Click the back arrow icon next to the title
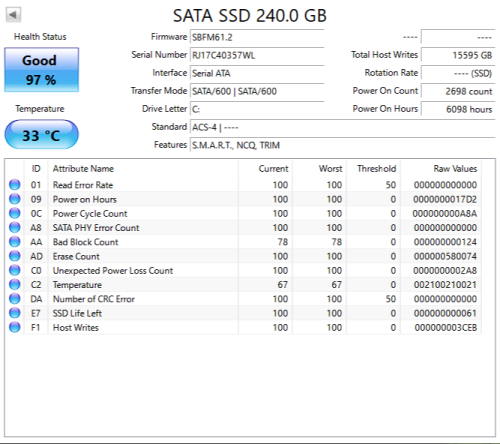The image size is (500, 444). coord(13,15)
